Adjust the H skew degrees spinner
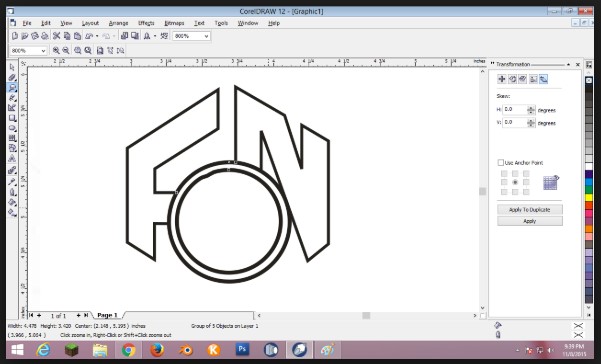This screenshot has width=601, height=364. click(x=531, y=110)
